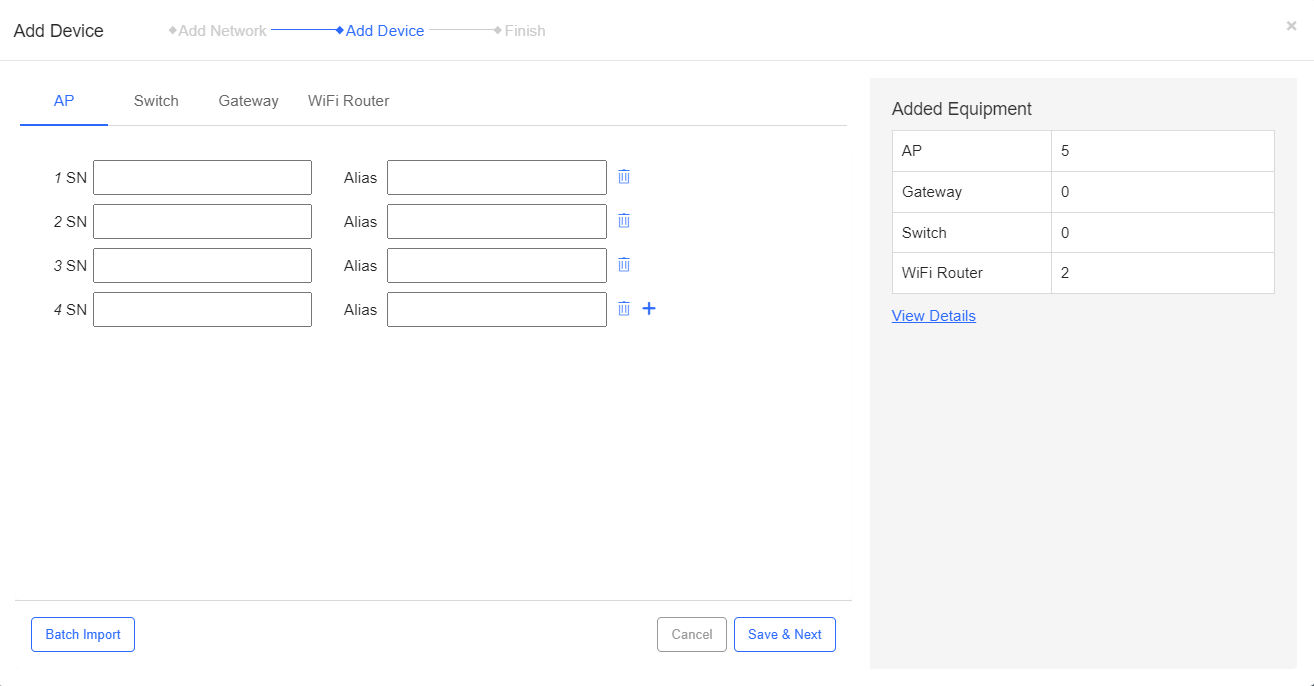
Task: Click the Alias field in row 2
Action: pyautogui.click(x=496, y=221)
